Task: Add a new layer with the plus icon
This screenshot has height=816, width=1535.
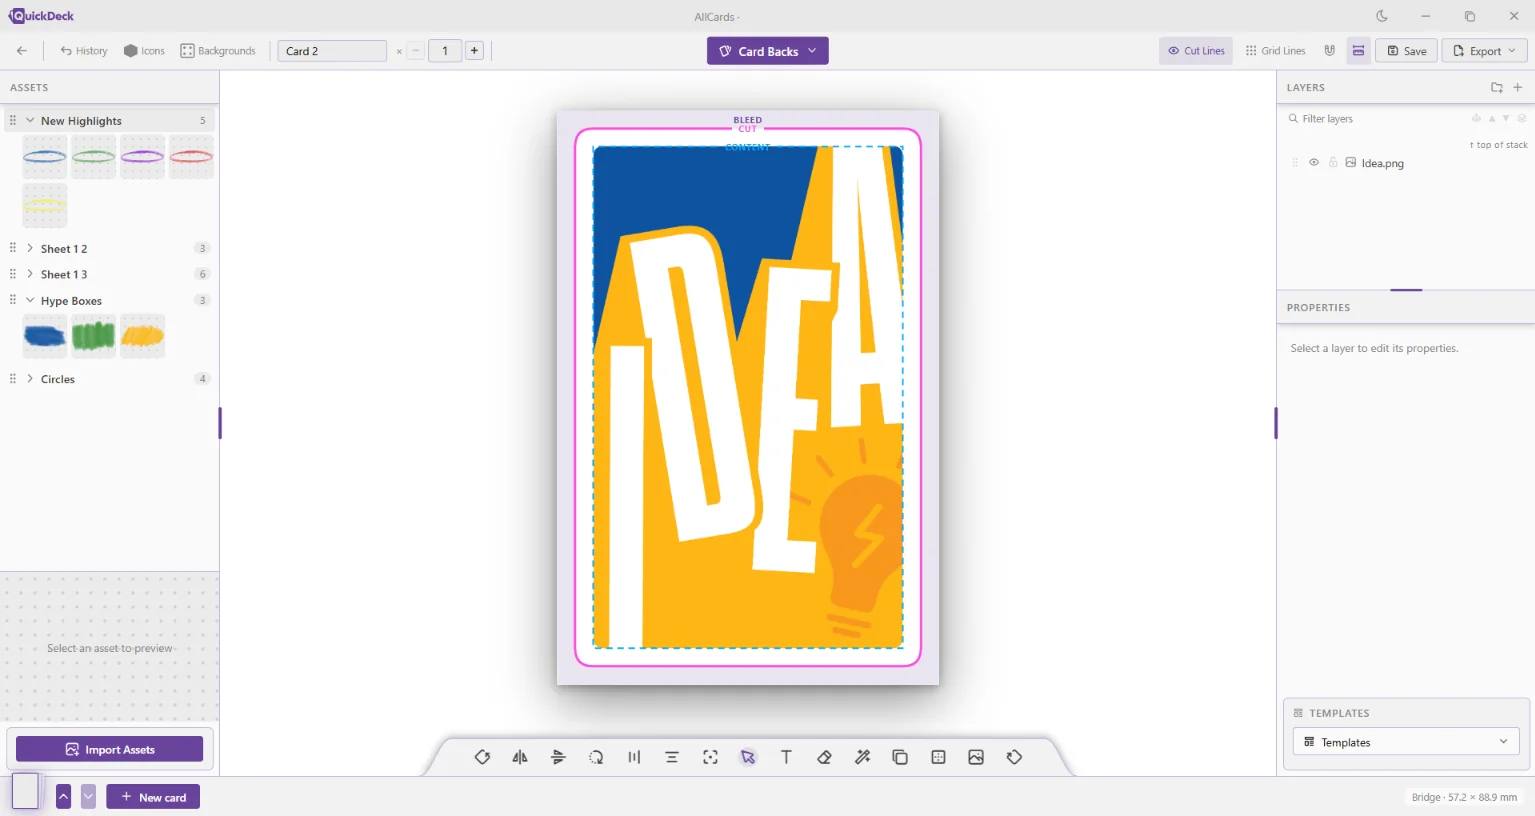Action: [1517, 87]
